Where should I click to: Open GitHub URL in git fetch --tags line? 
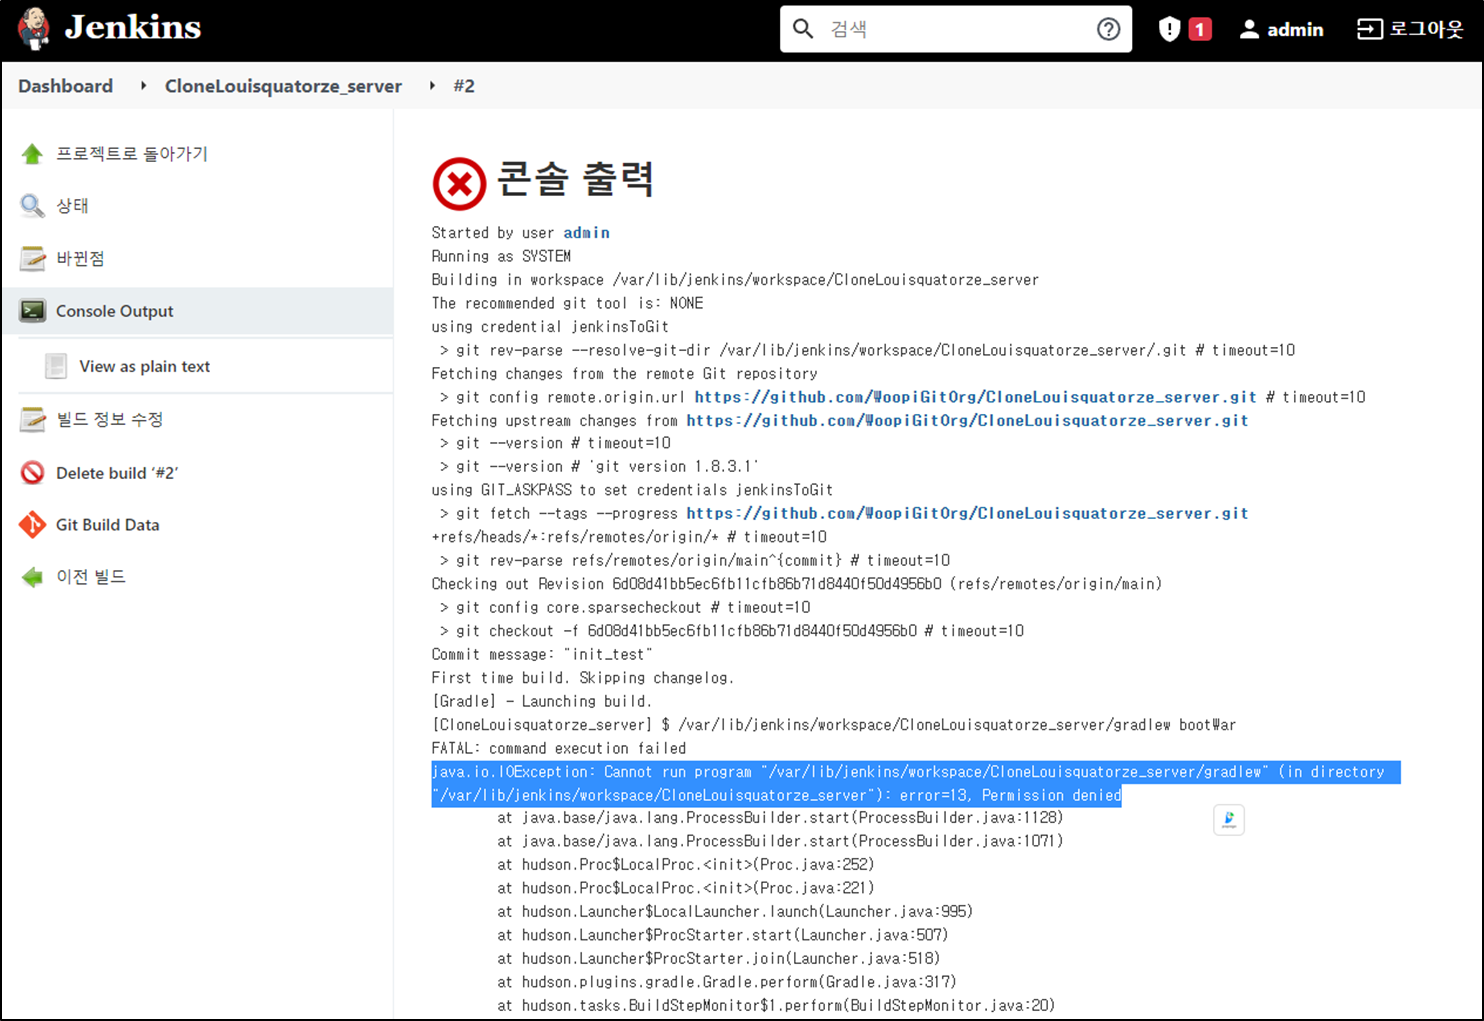coord(967,513)
